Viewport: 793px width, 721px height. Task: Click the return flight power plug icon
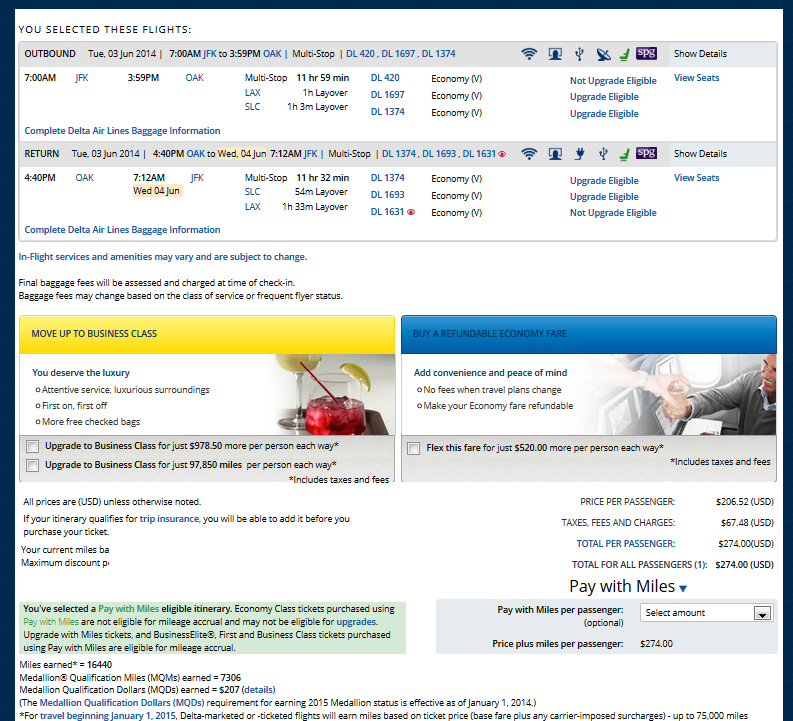pos(578,154)
